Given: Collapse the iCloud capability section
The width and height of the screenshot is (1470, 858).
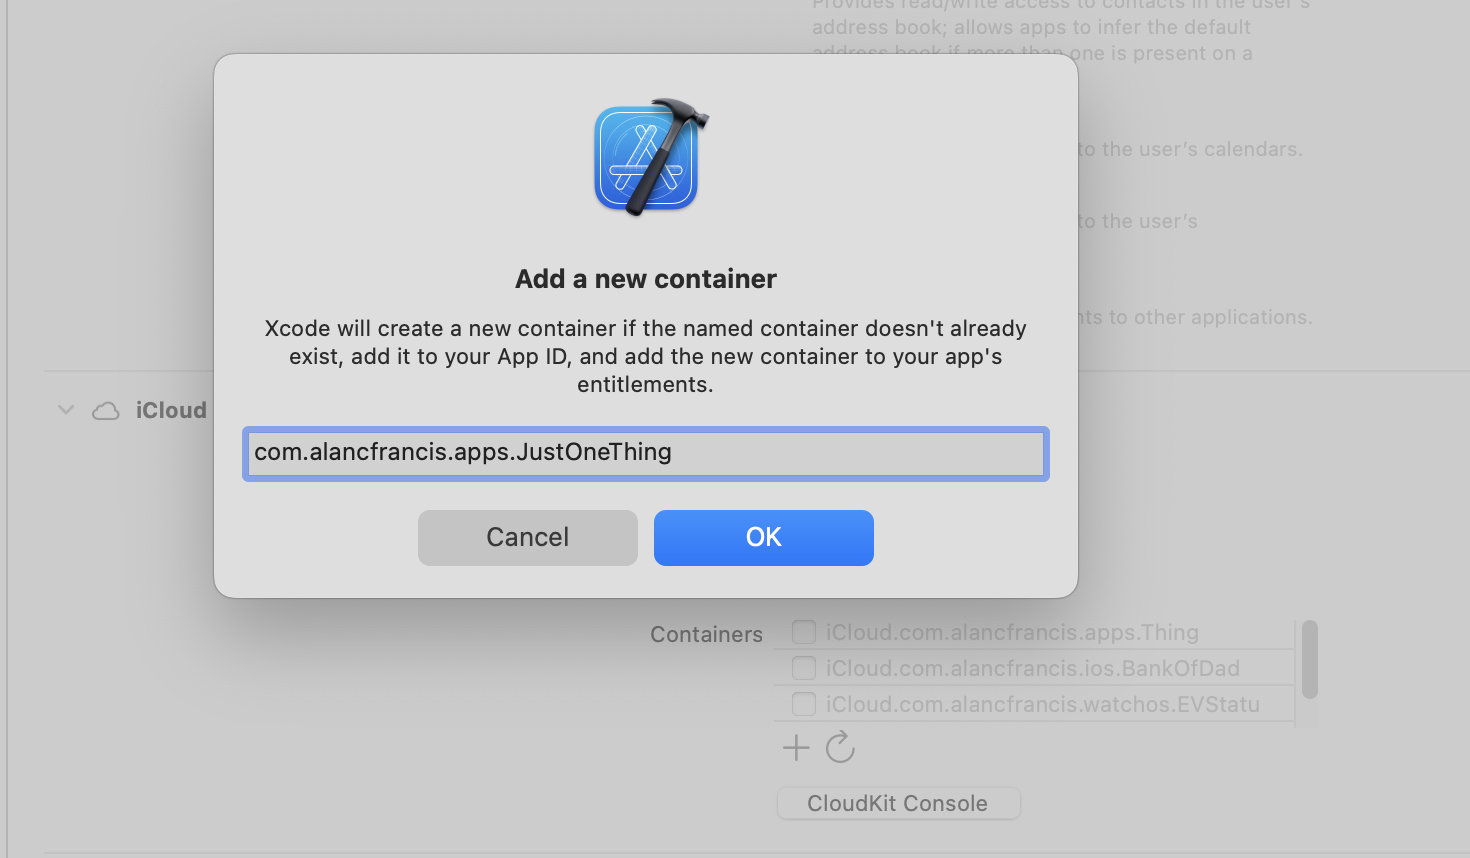Looking at the screenshot, I should click(66, 410).
